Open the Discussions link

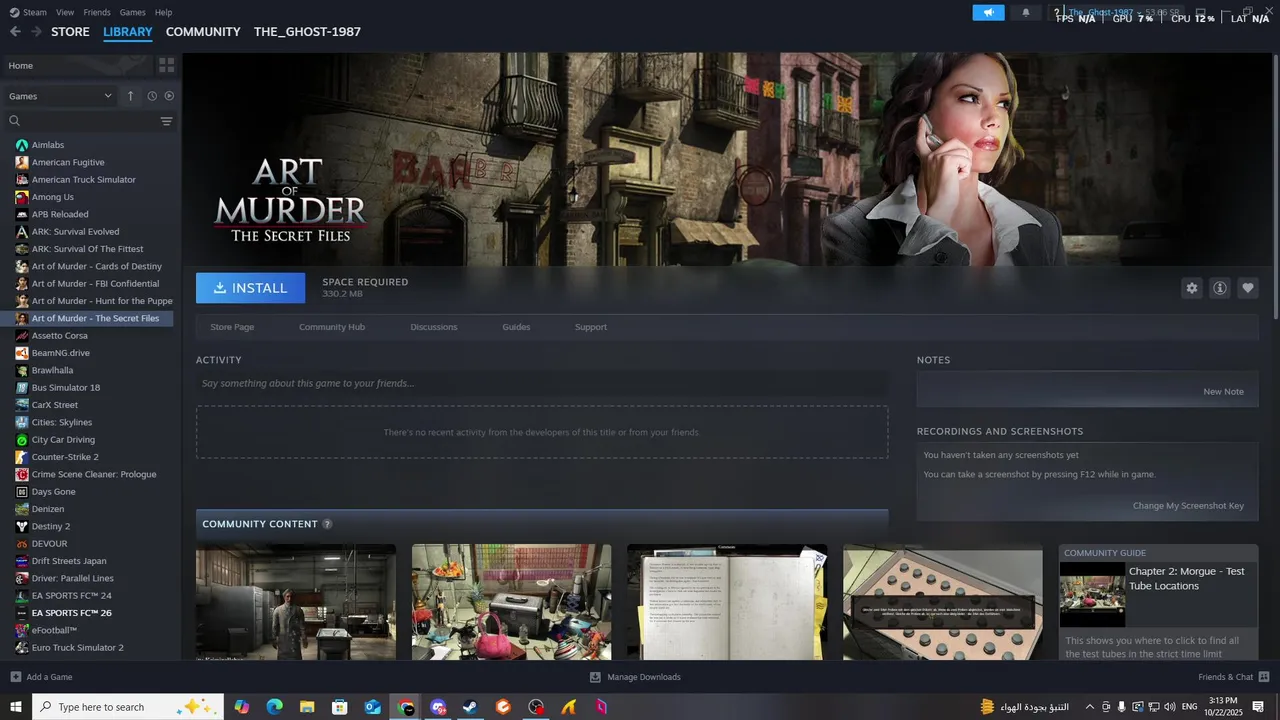434,327
